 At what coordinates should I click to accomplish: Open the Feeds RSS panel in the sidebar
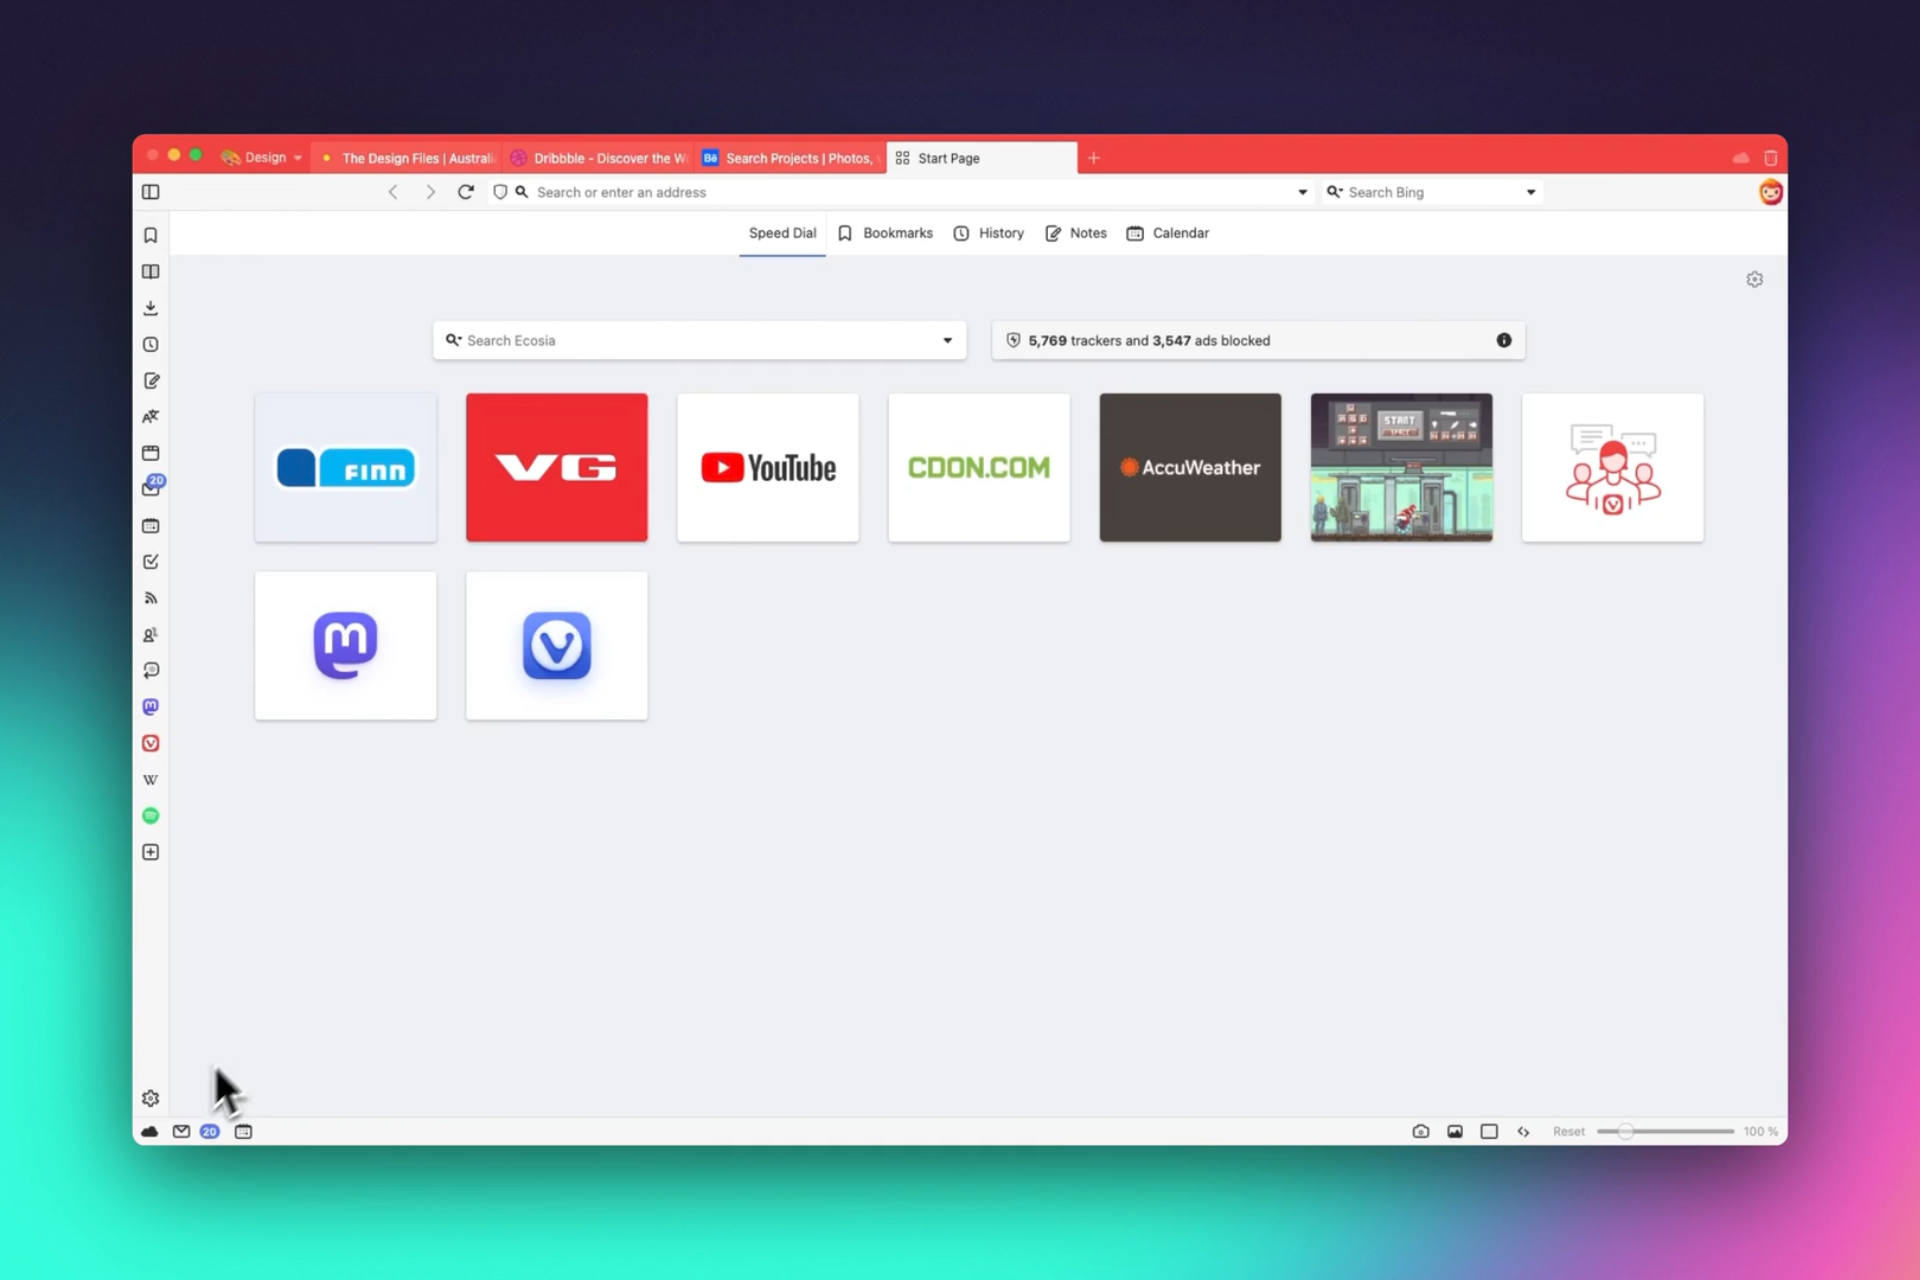click(x=151, y=598)
